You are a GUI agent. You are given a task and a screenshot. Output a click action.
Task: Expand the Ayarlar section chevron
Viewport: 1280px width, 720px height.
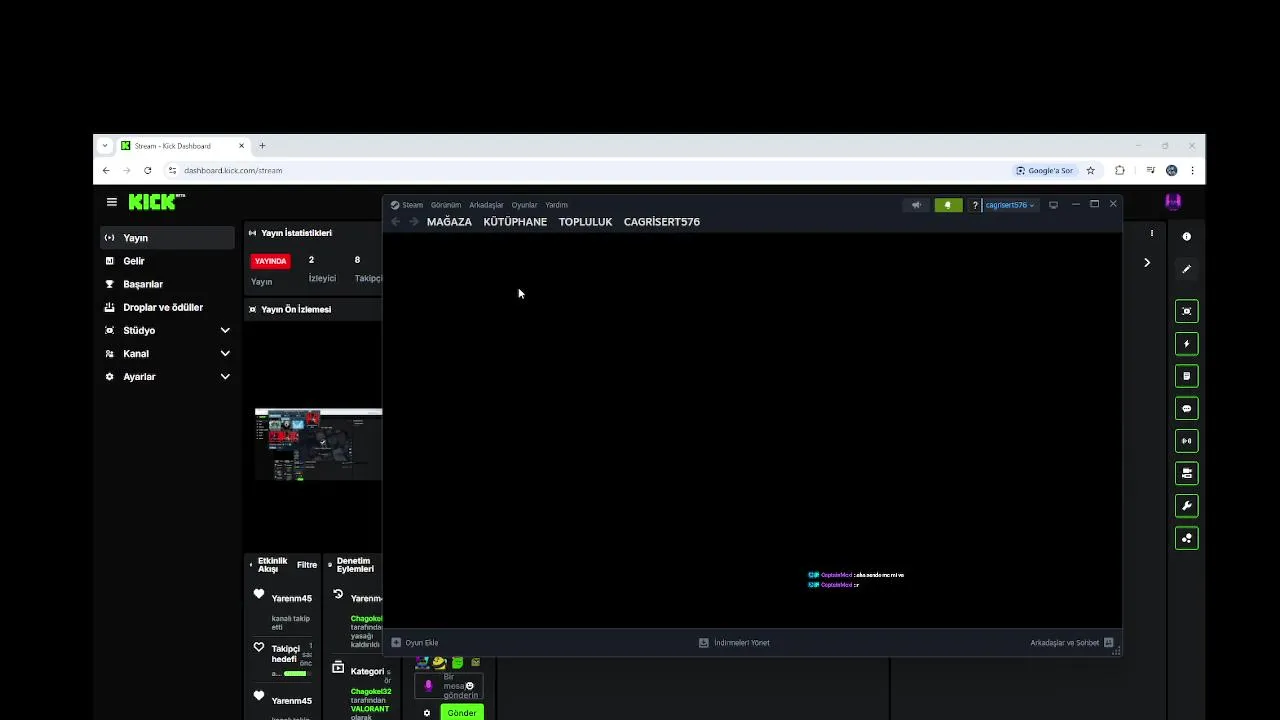tap(225, 377)
